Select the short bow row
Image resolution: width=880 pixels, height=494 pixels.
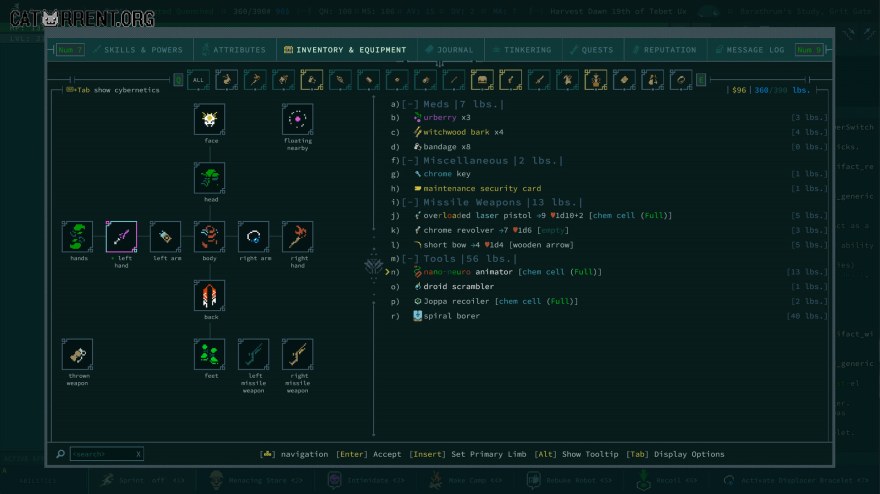pyautogui.click(x=609, y=245)
